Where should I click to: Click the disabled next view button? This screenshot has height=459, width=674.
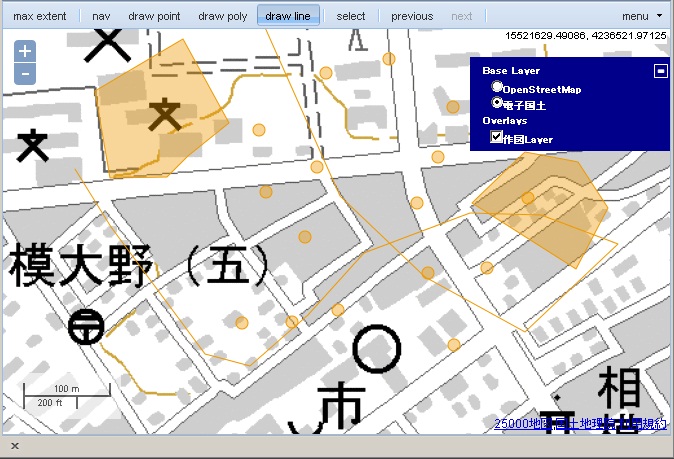tap(462, 16)
